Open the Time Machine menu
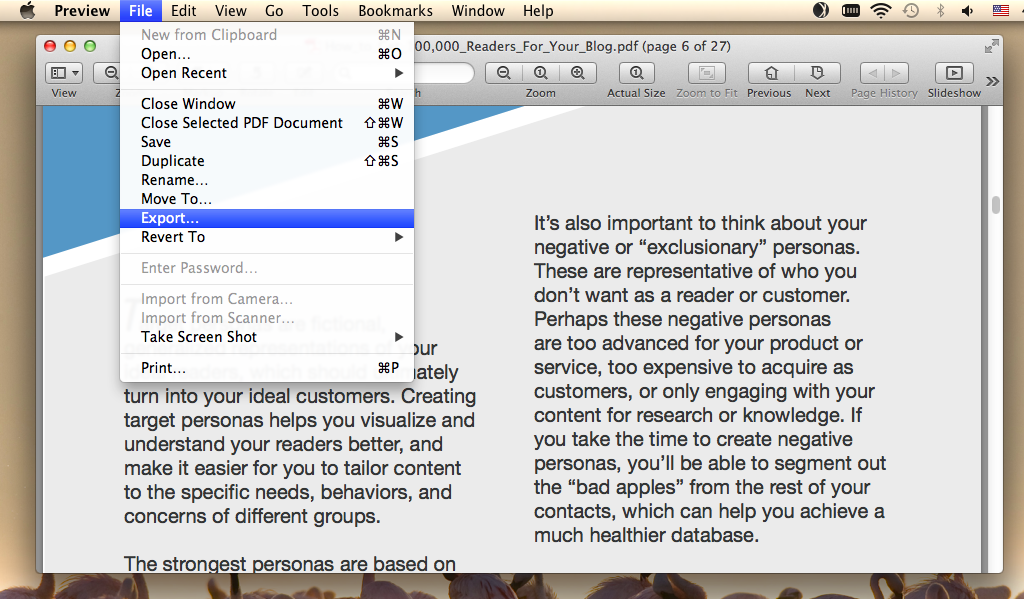Viewport: 1024px width, 599px height. click(x=909, y=11)
